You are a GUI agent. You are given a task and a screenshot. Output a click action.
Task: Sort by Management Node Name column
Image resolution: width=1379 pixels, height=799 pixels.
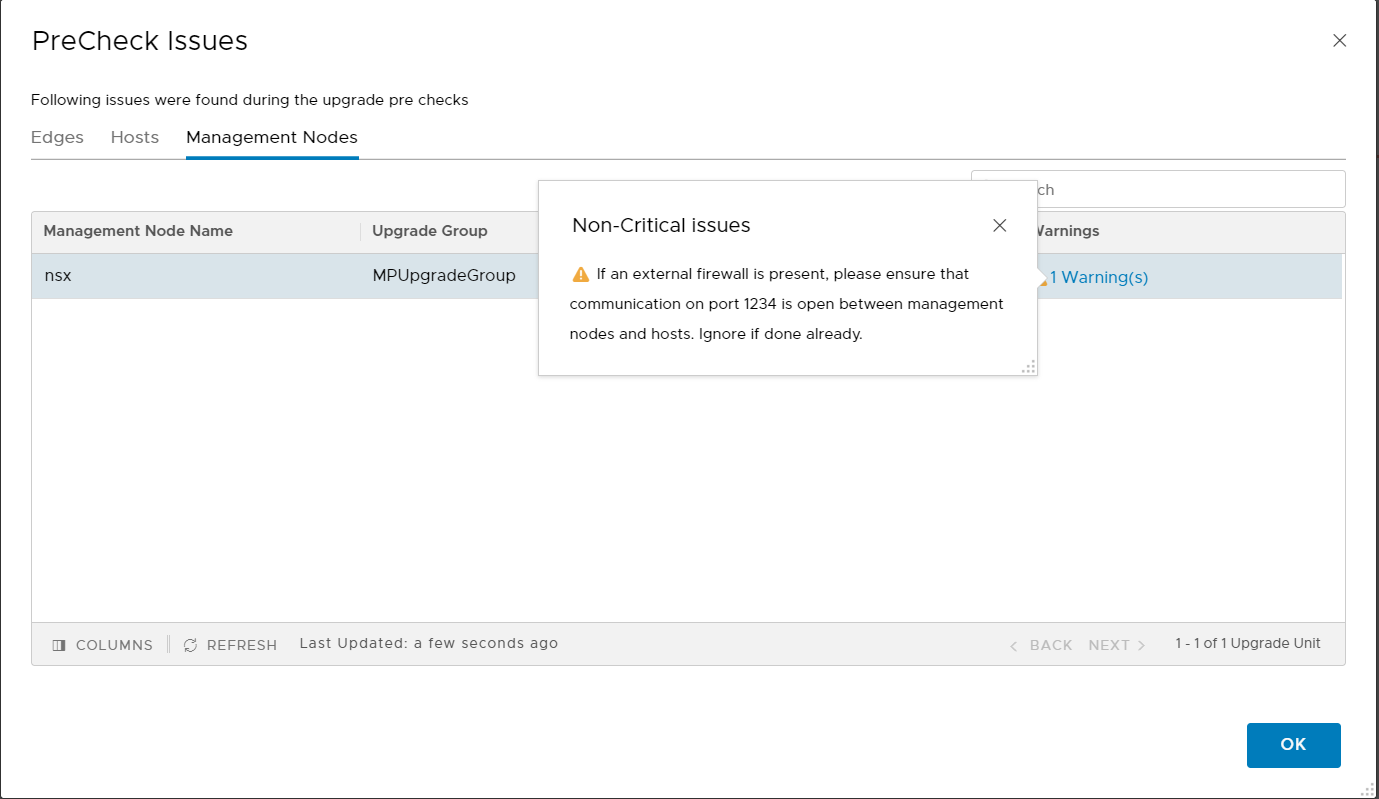[138, 231]
